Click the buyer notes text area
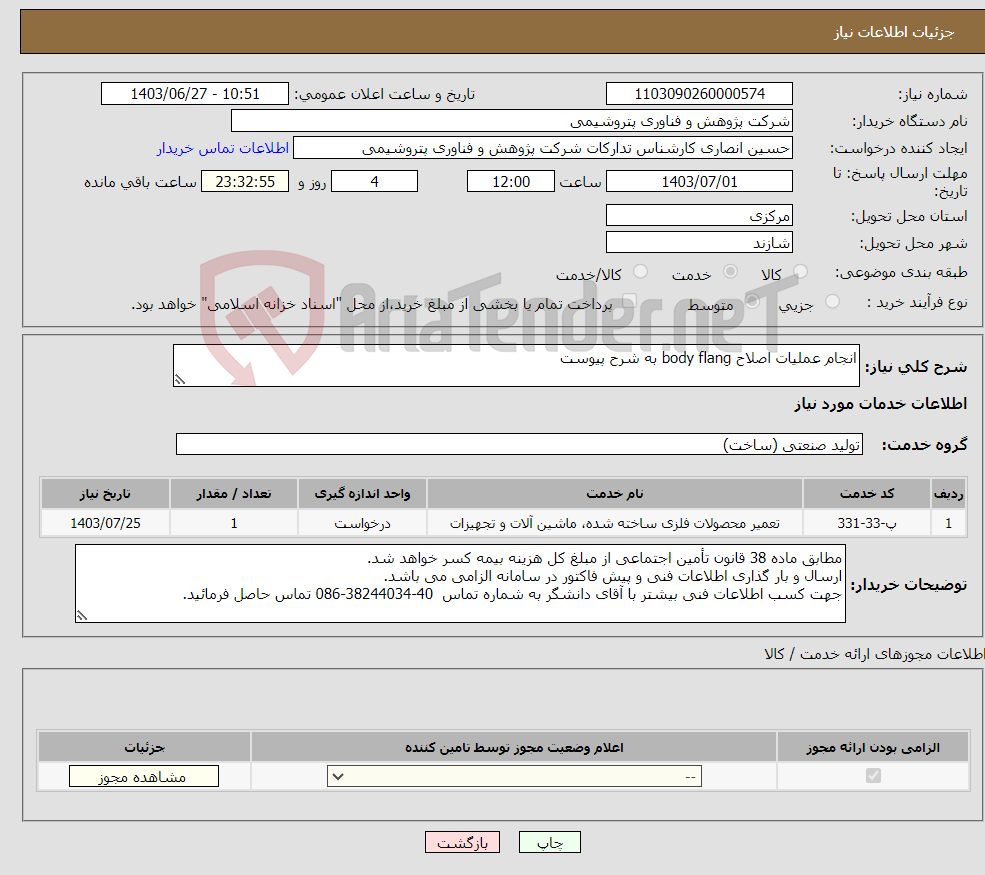Viewport: 985px width, 875px height. click(x=460, y=584)
